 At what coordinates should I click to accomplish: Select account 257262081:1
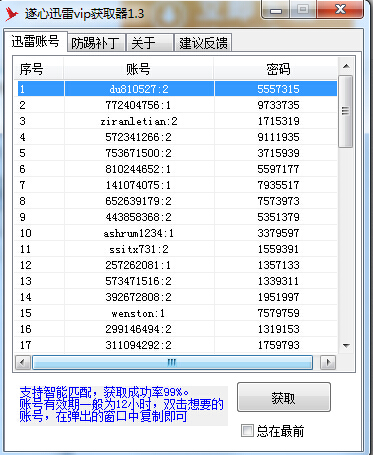(x=138, y=265)
